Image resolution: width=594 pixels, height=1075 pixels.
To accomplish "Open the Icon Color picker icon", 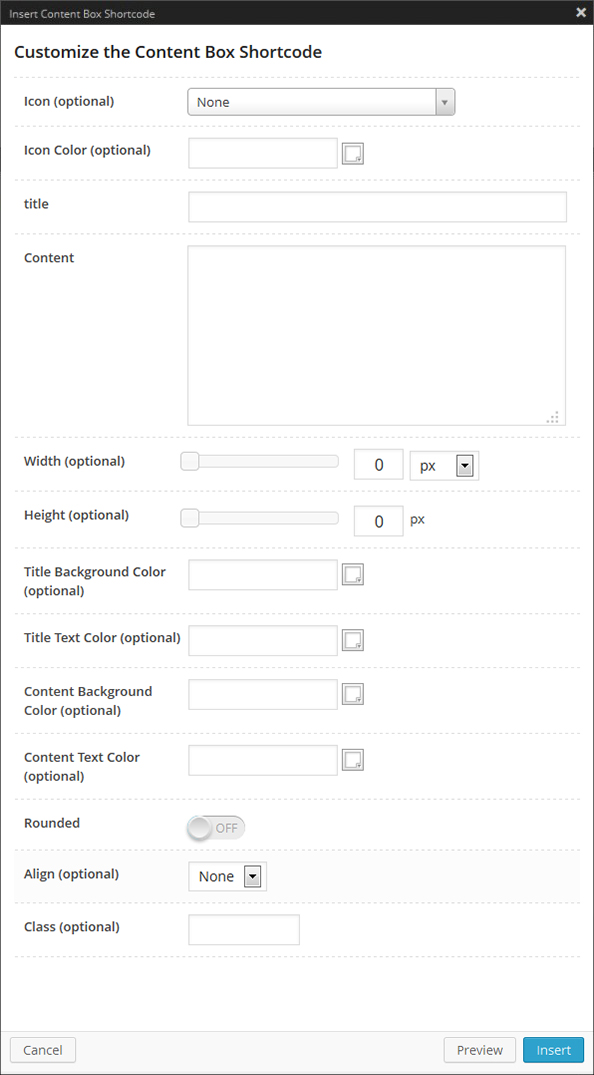I will (x=352, y=152).
